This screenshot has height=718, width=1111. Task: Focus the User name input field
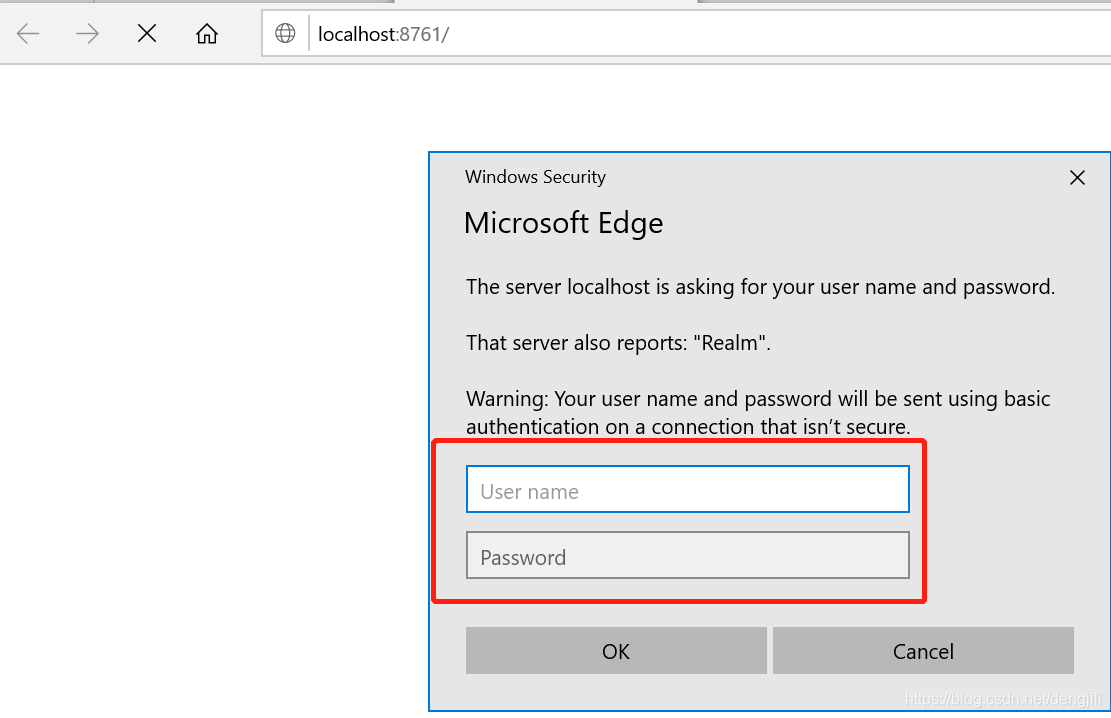pos(687,489)
